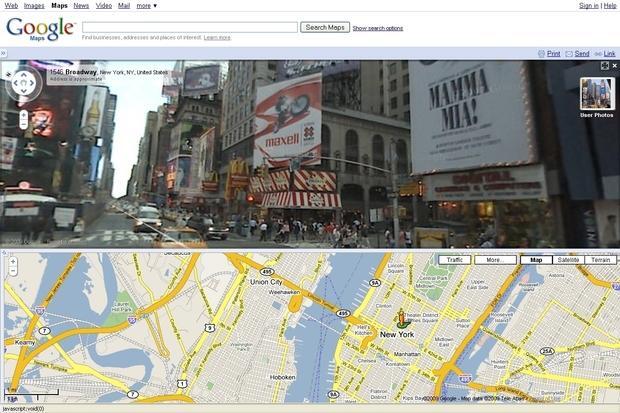The height and width of the screenshot is (413, 620).
Task: Pan Street View right with compass arrow
Action: [x=33, y=83]
